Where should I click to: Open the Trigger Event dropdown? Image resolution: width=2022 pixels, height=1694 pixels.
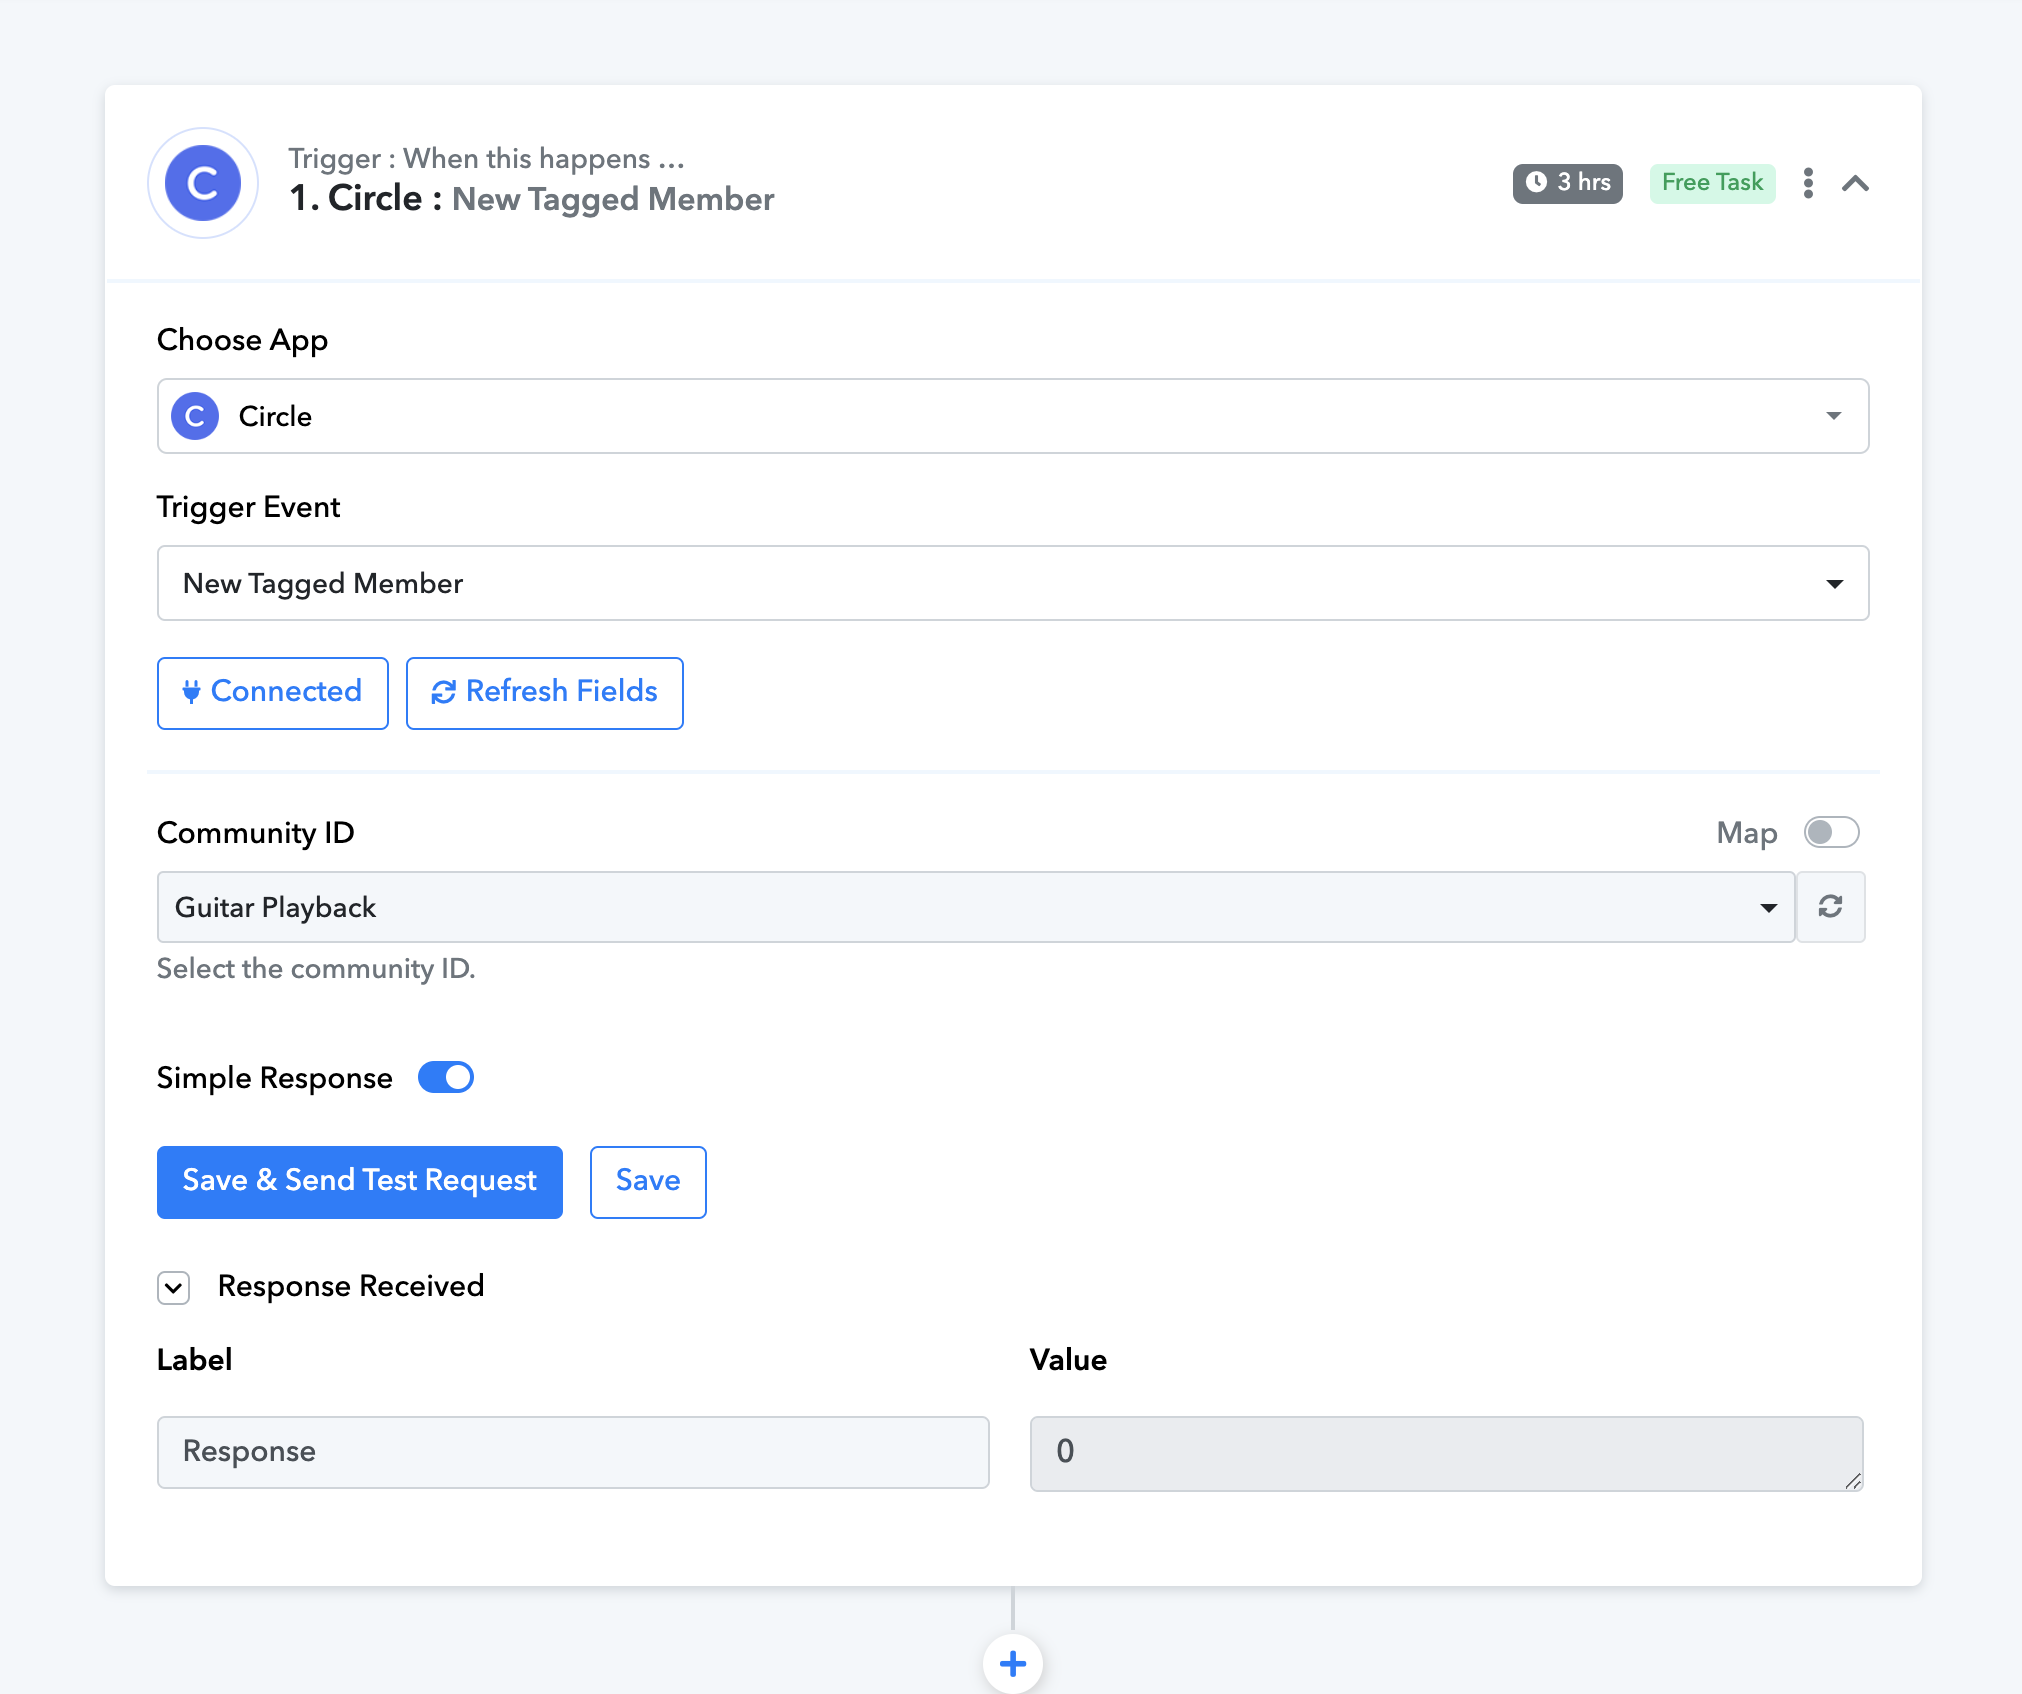click(1012, 583)
